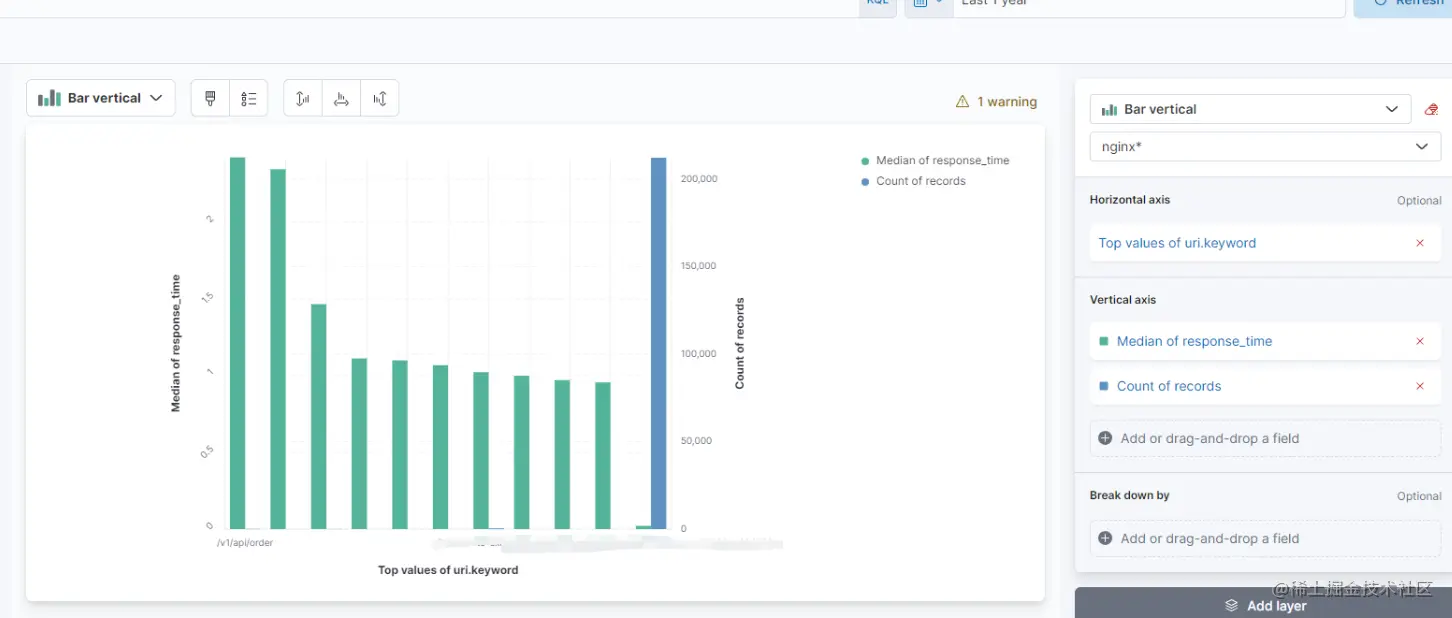This screenshot has height=618, width=1452.
Task: Remove Top values of uri.keyword dimension
Action: (1420, 243)
